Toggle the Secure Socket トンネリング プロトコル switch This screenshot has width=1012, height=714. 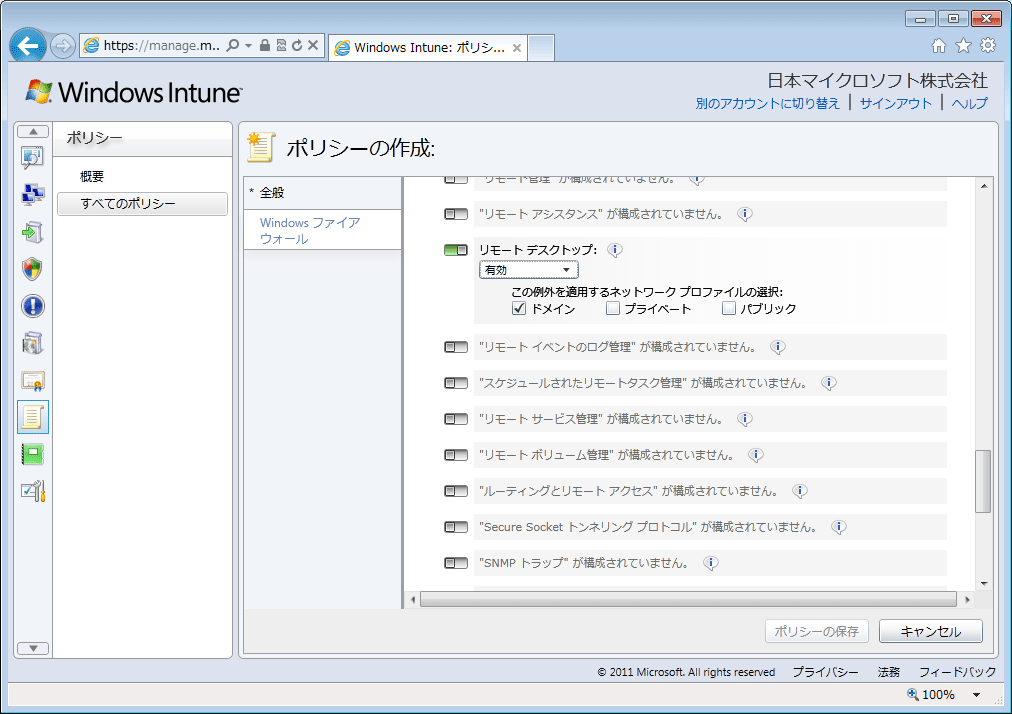(456, 527)
